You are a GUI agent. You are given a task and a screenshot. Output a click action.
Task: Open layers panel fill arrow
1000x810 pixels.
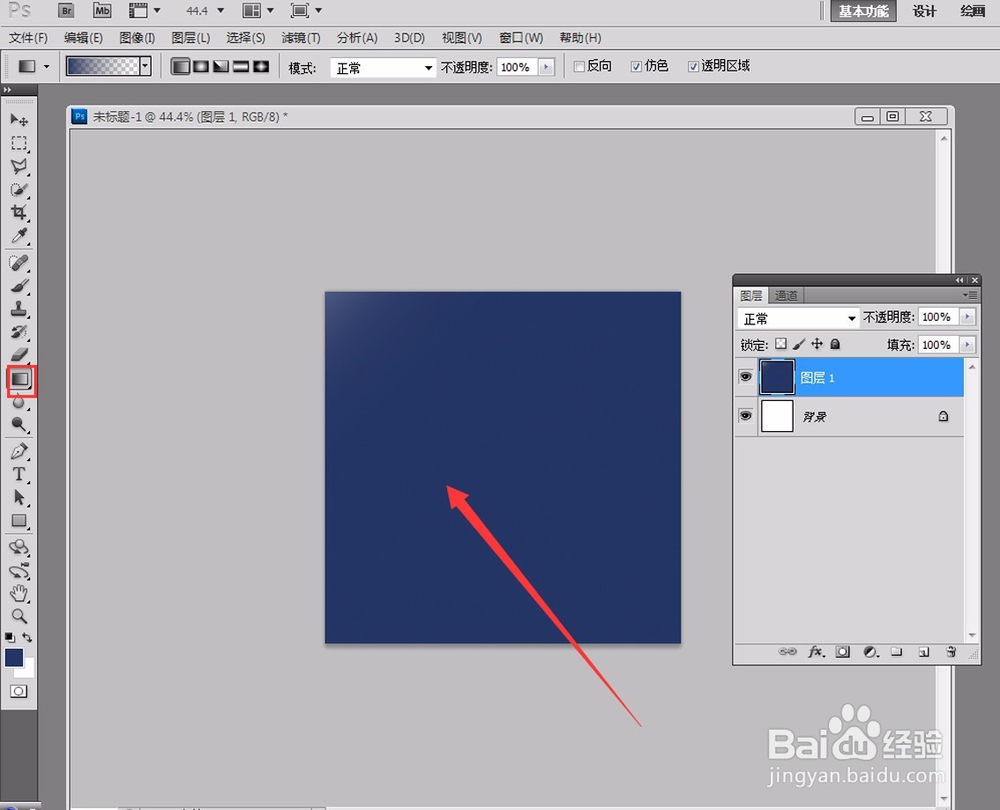coord(967,345)
